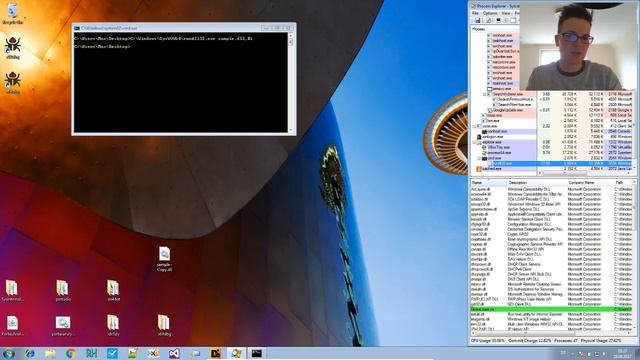Select the DNS Client API DLL row

click(x=551, y=279)
